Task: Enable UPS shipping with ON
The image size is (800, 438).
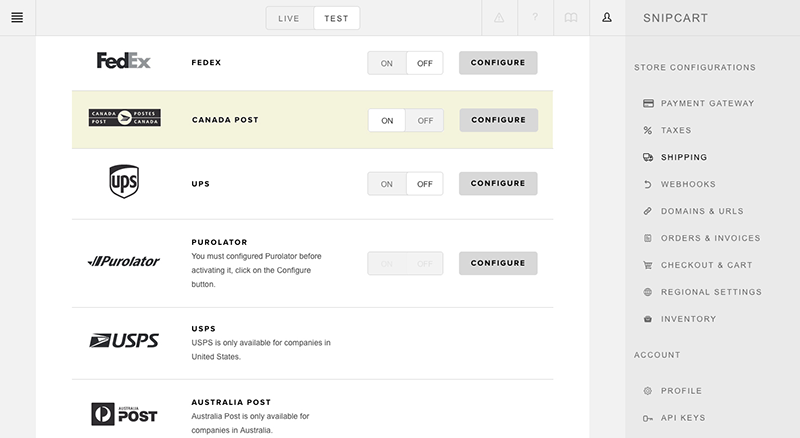Action: [387, 184]
